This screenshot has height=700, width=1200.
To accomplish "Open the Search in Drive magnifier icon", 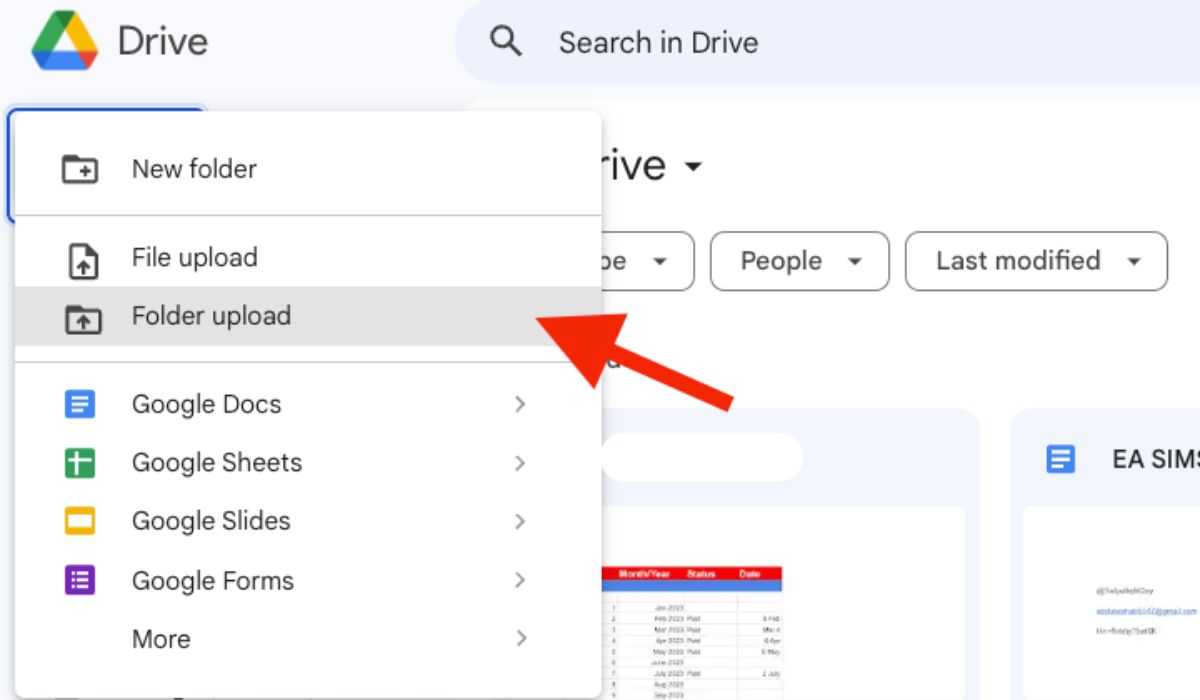I will click(505, 41).
